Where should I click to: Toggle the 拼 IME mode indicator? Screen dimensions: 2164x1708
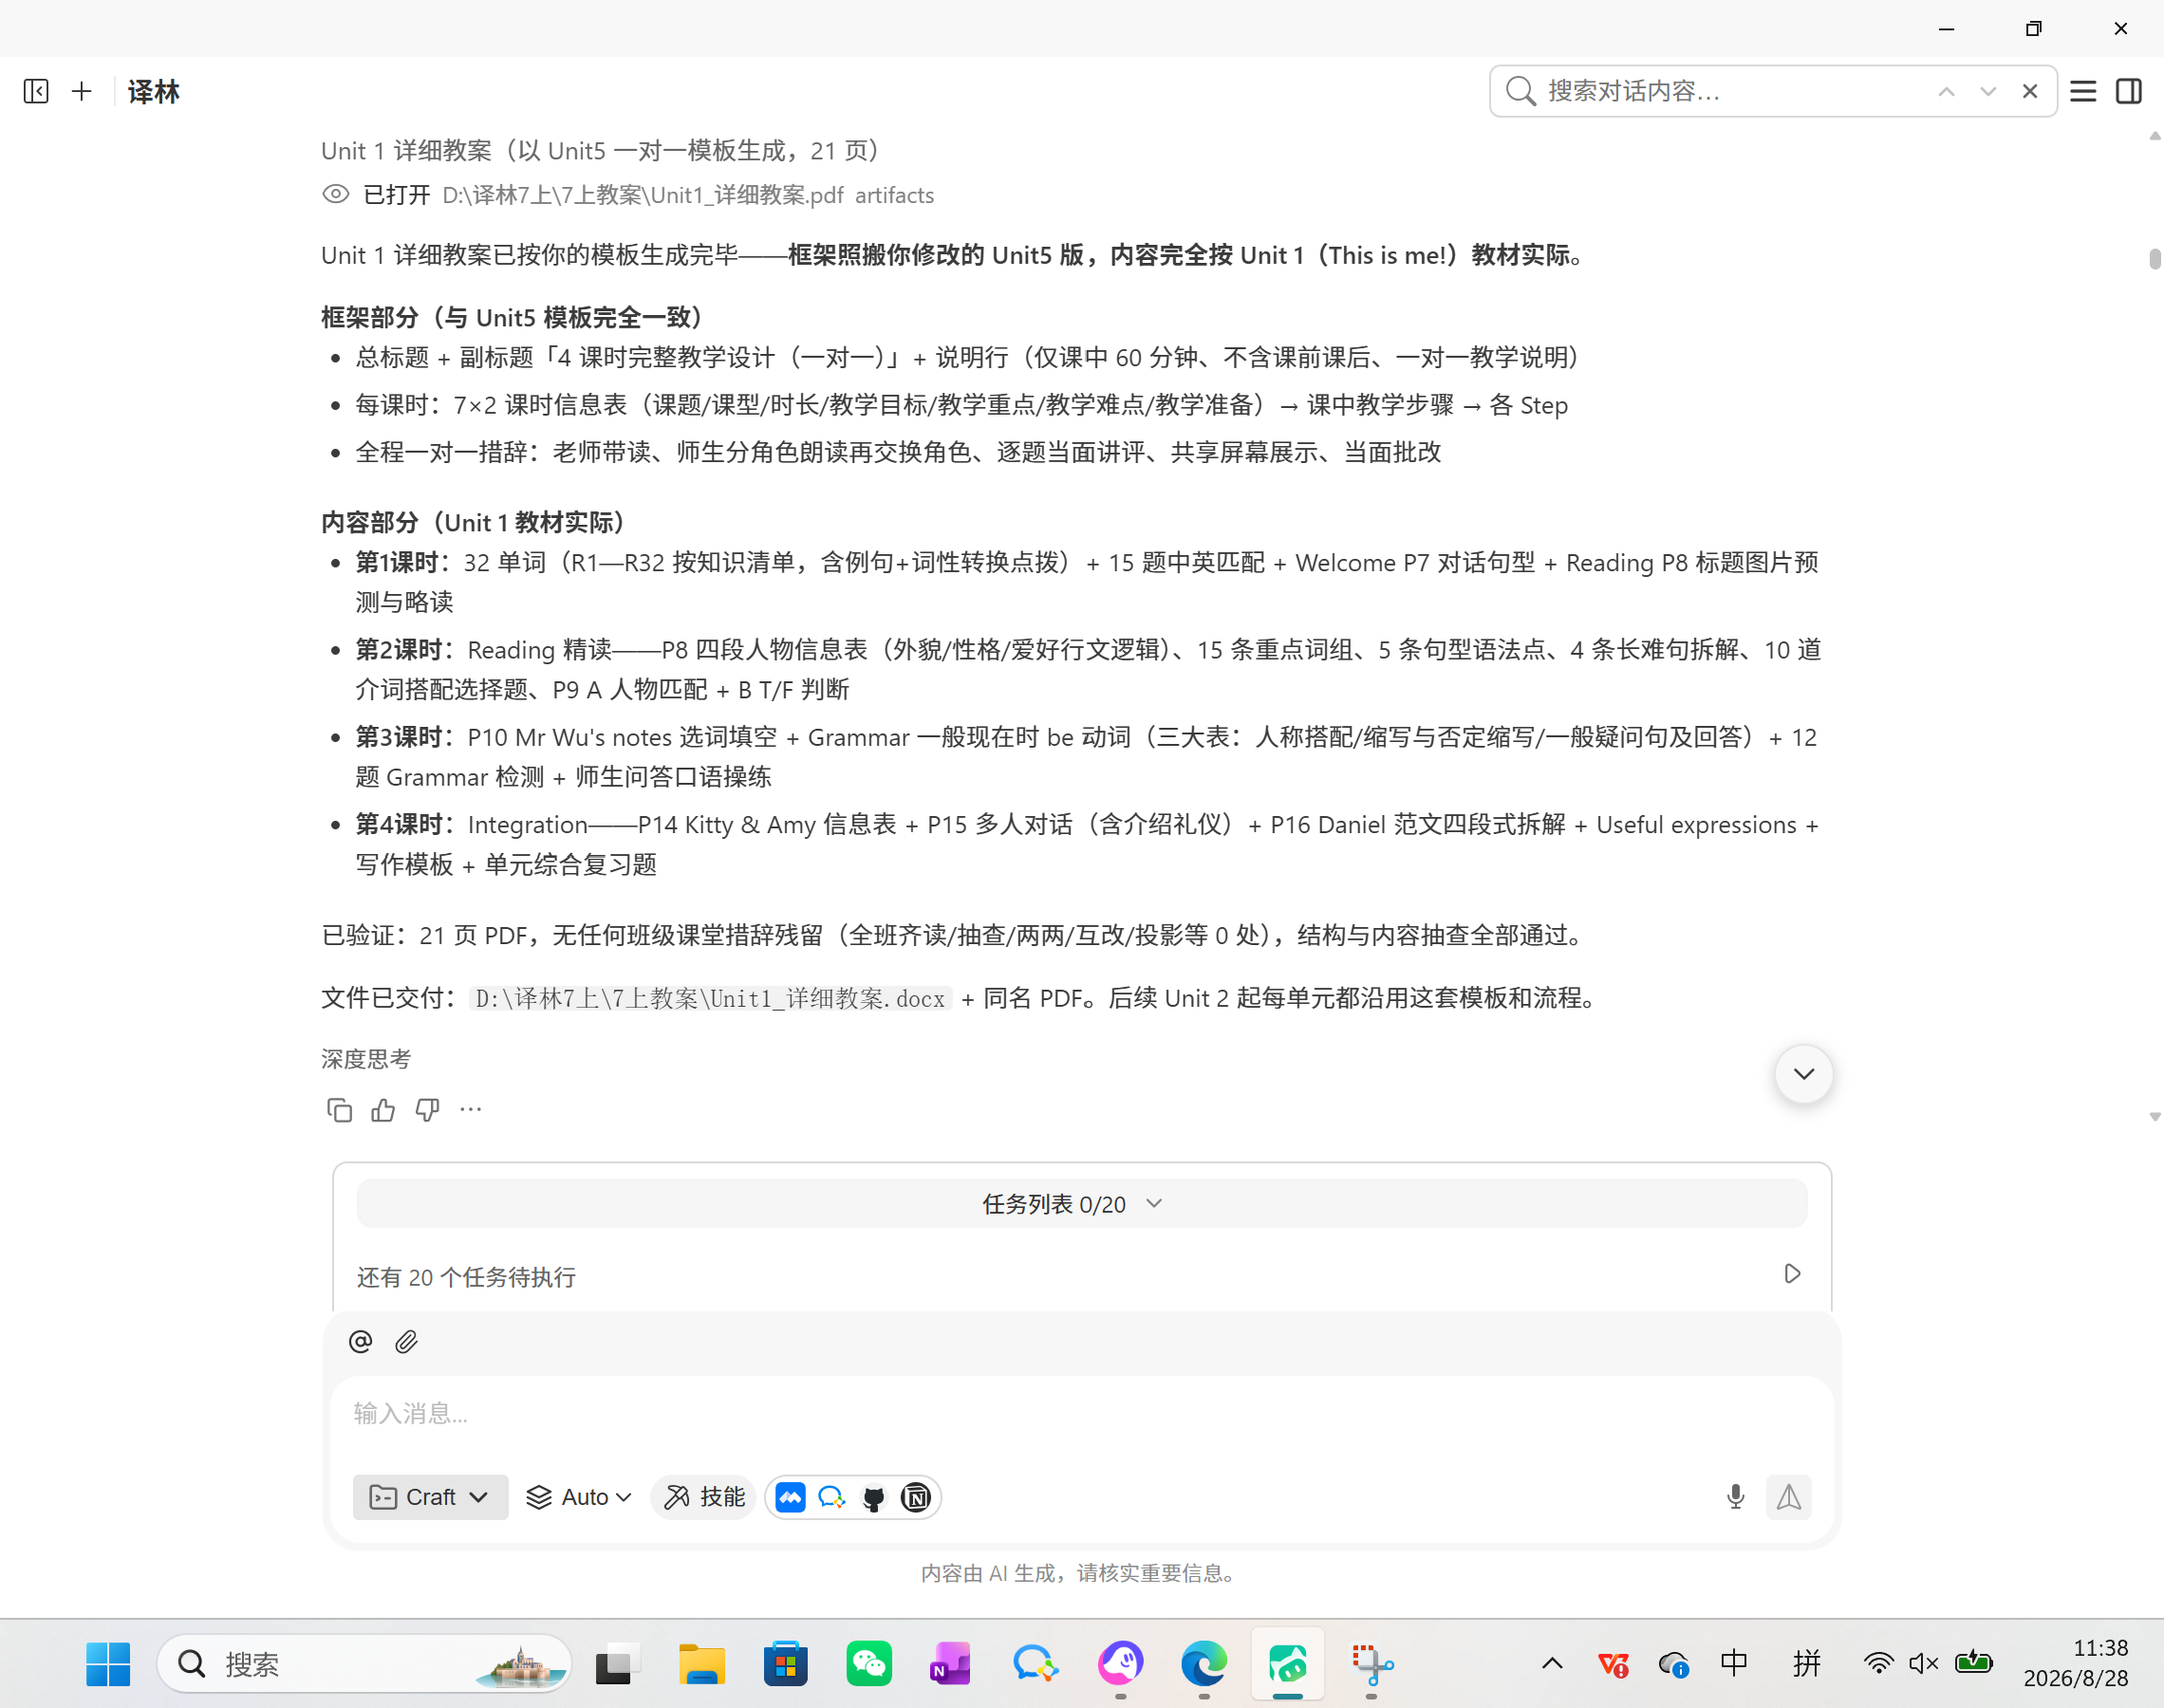coord(1806,1663)
